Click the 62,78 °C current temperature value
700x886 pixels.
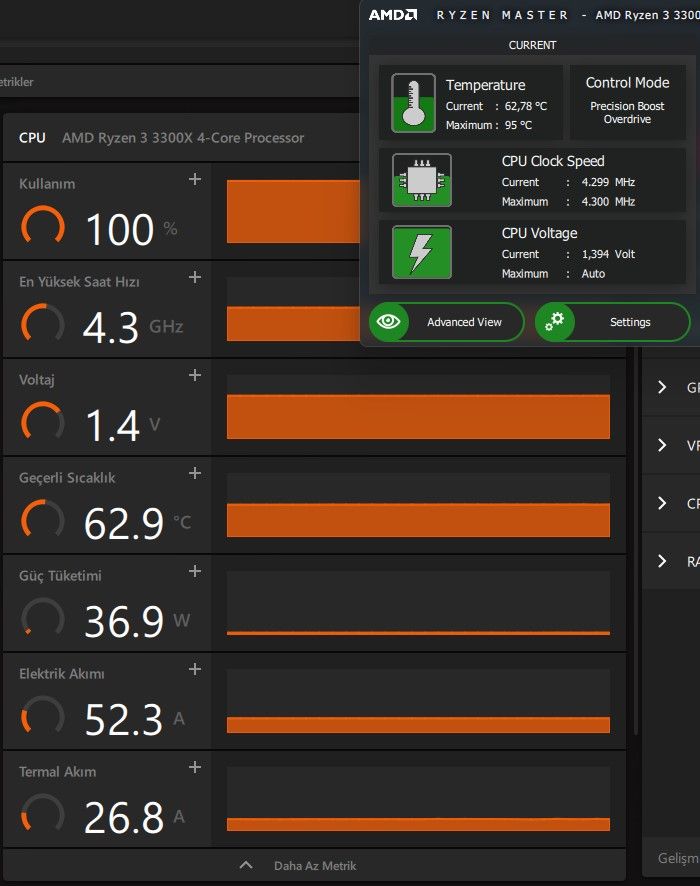coord(526,106)
